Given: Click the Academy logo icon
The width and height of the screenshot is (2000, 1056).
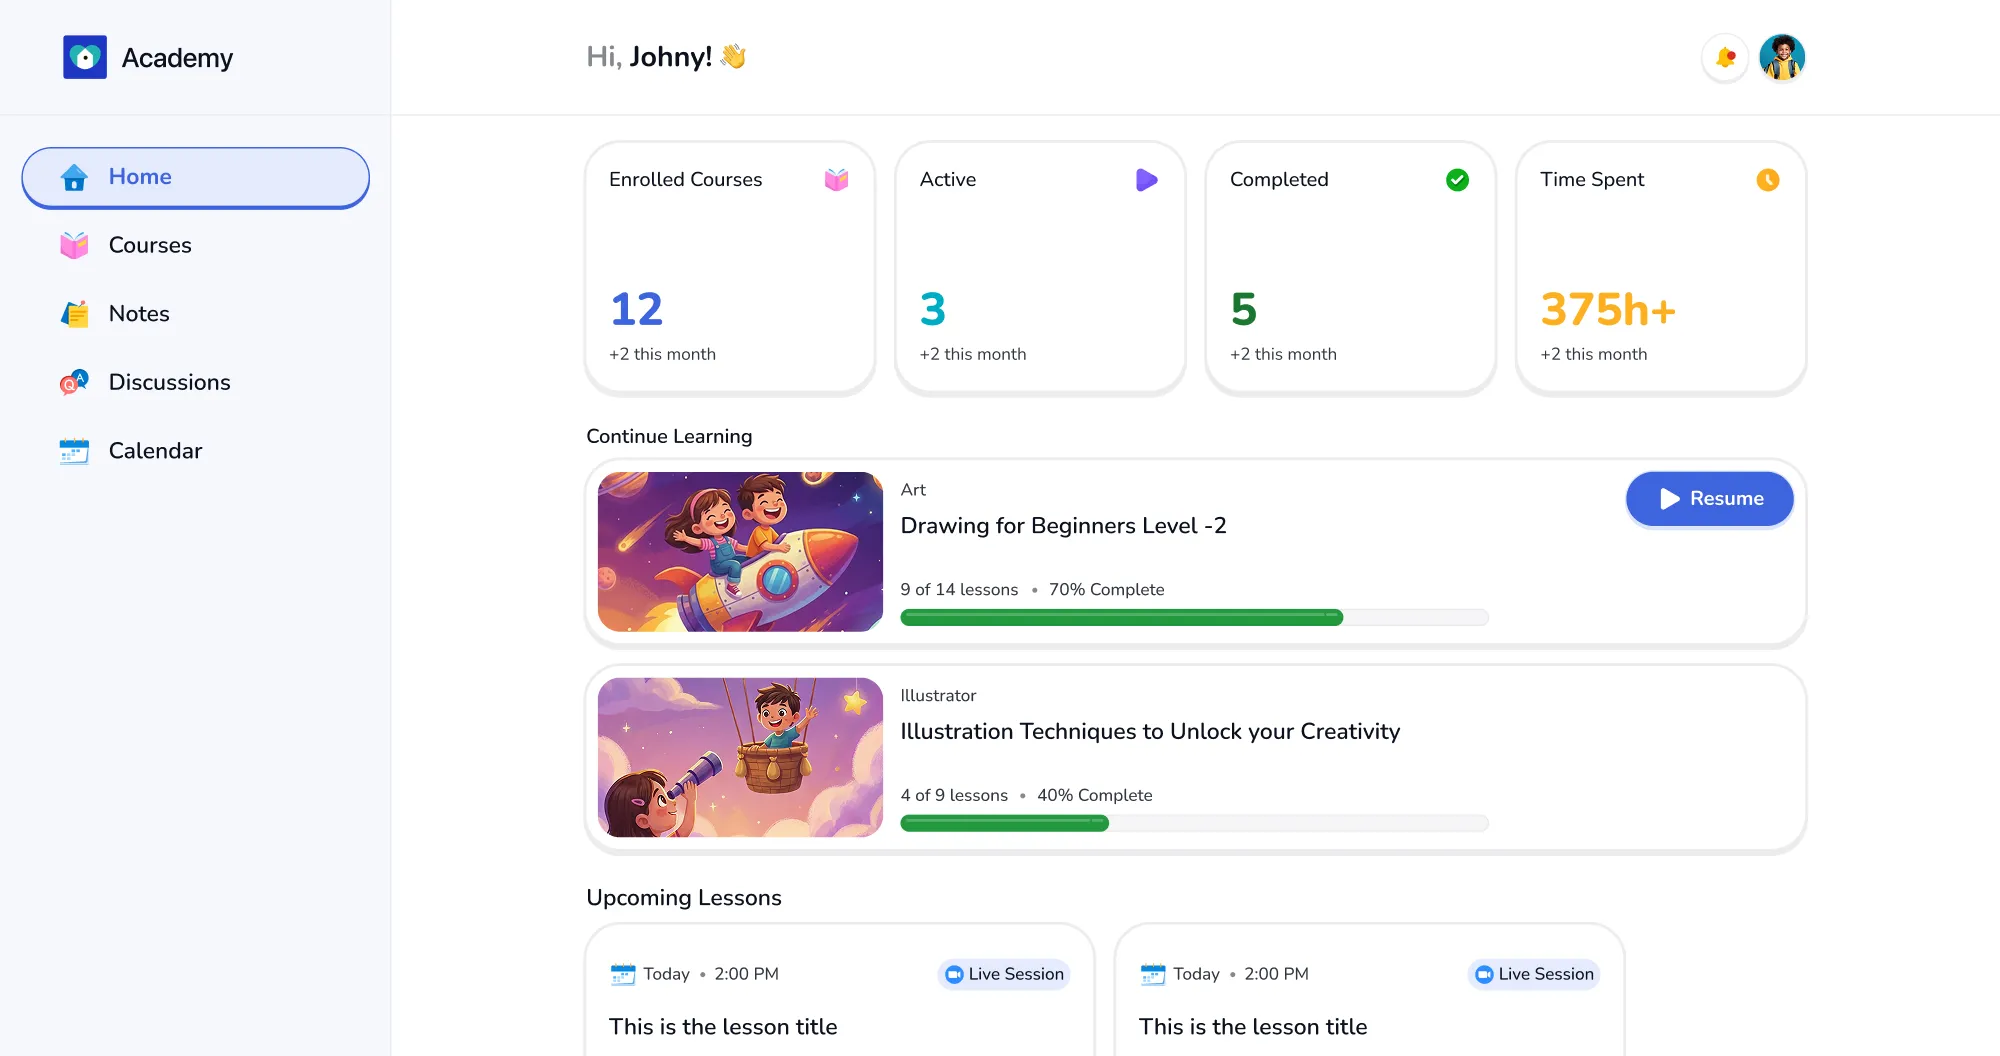Looking at the screenshot, I should click(85, 57).
